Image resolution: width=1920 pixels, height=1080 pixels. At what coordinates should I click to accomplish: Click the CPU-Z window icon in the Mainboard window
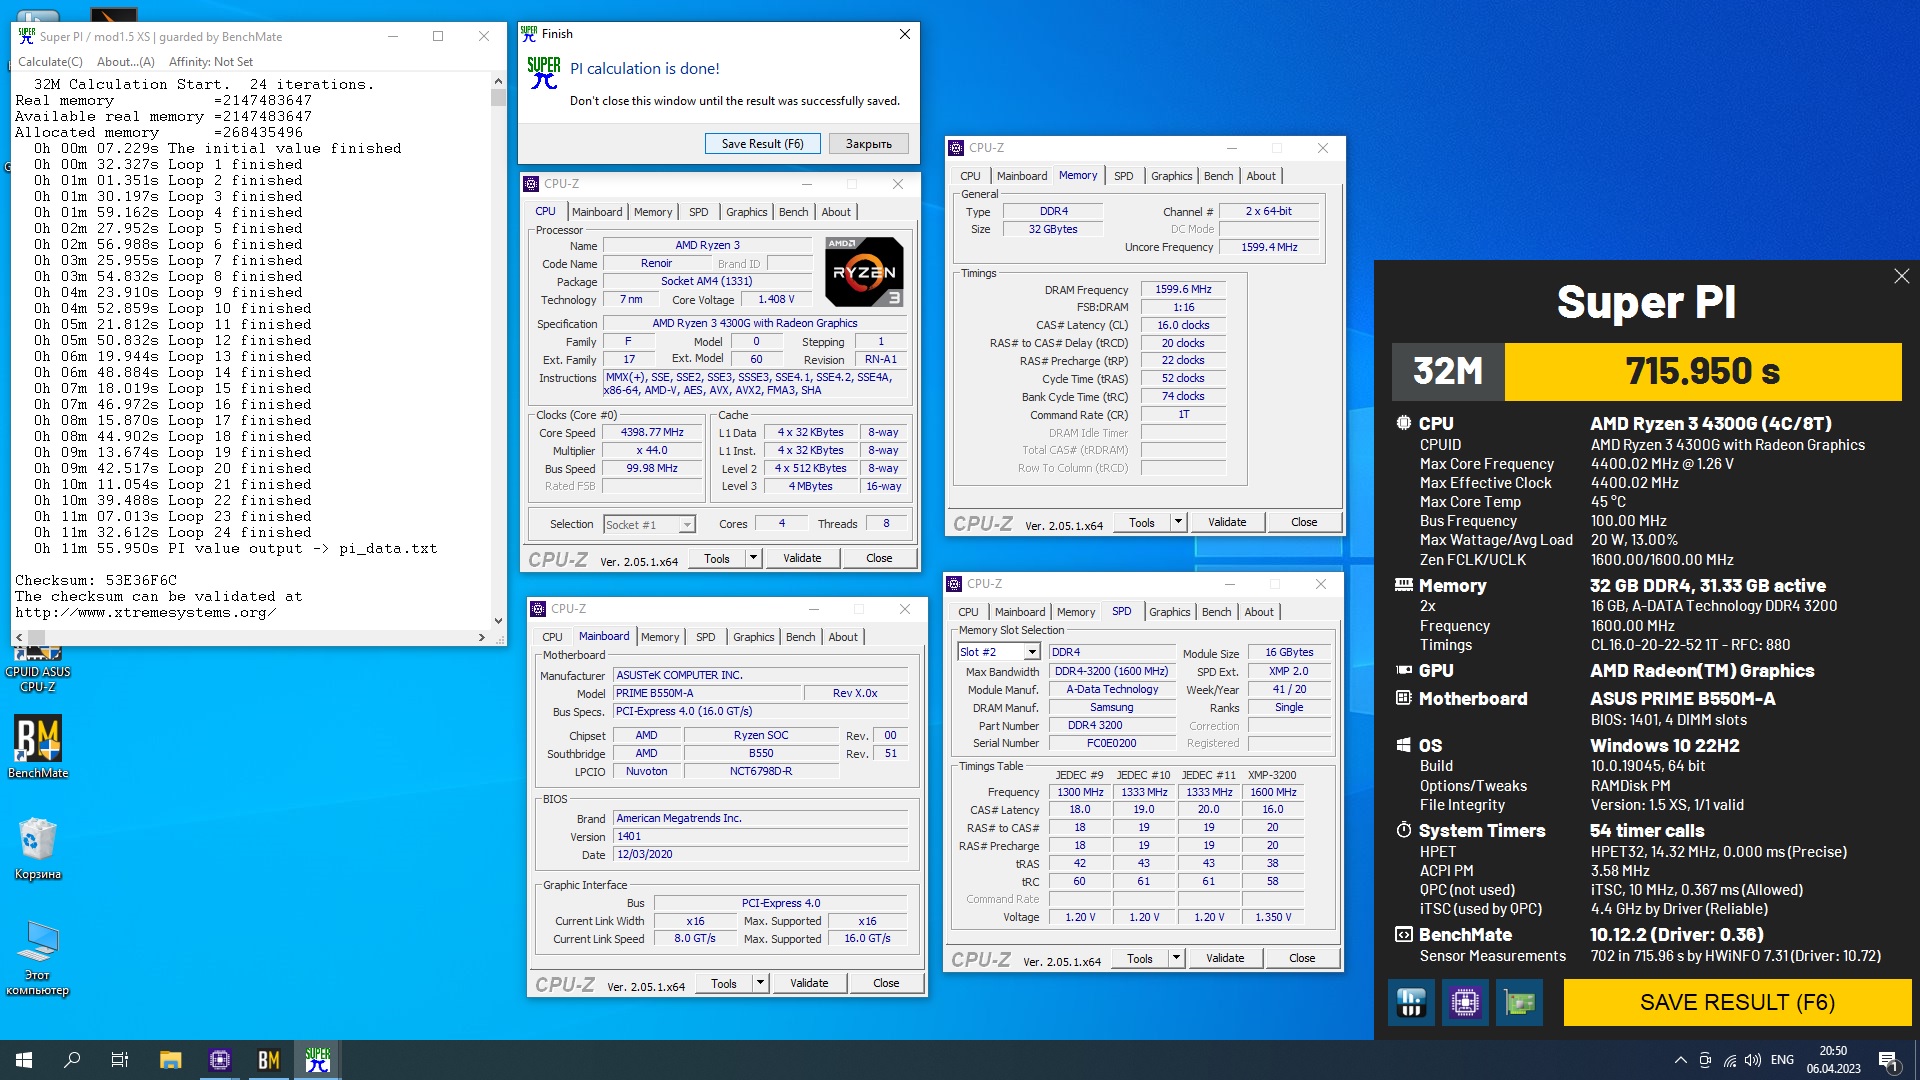539,608
